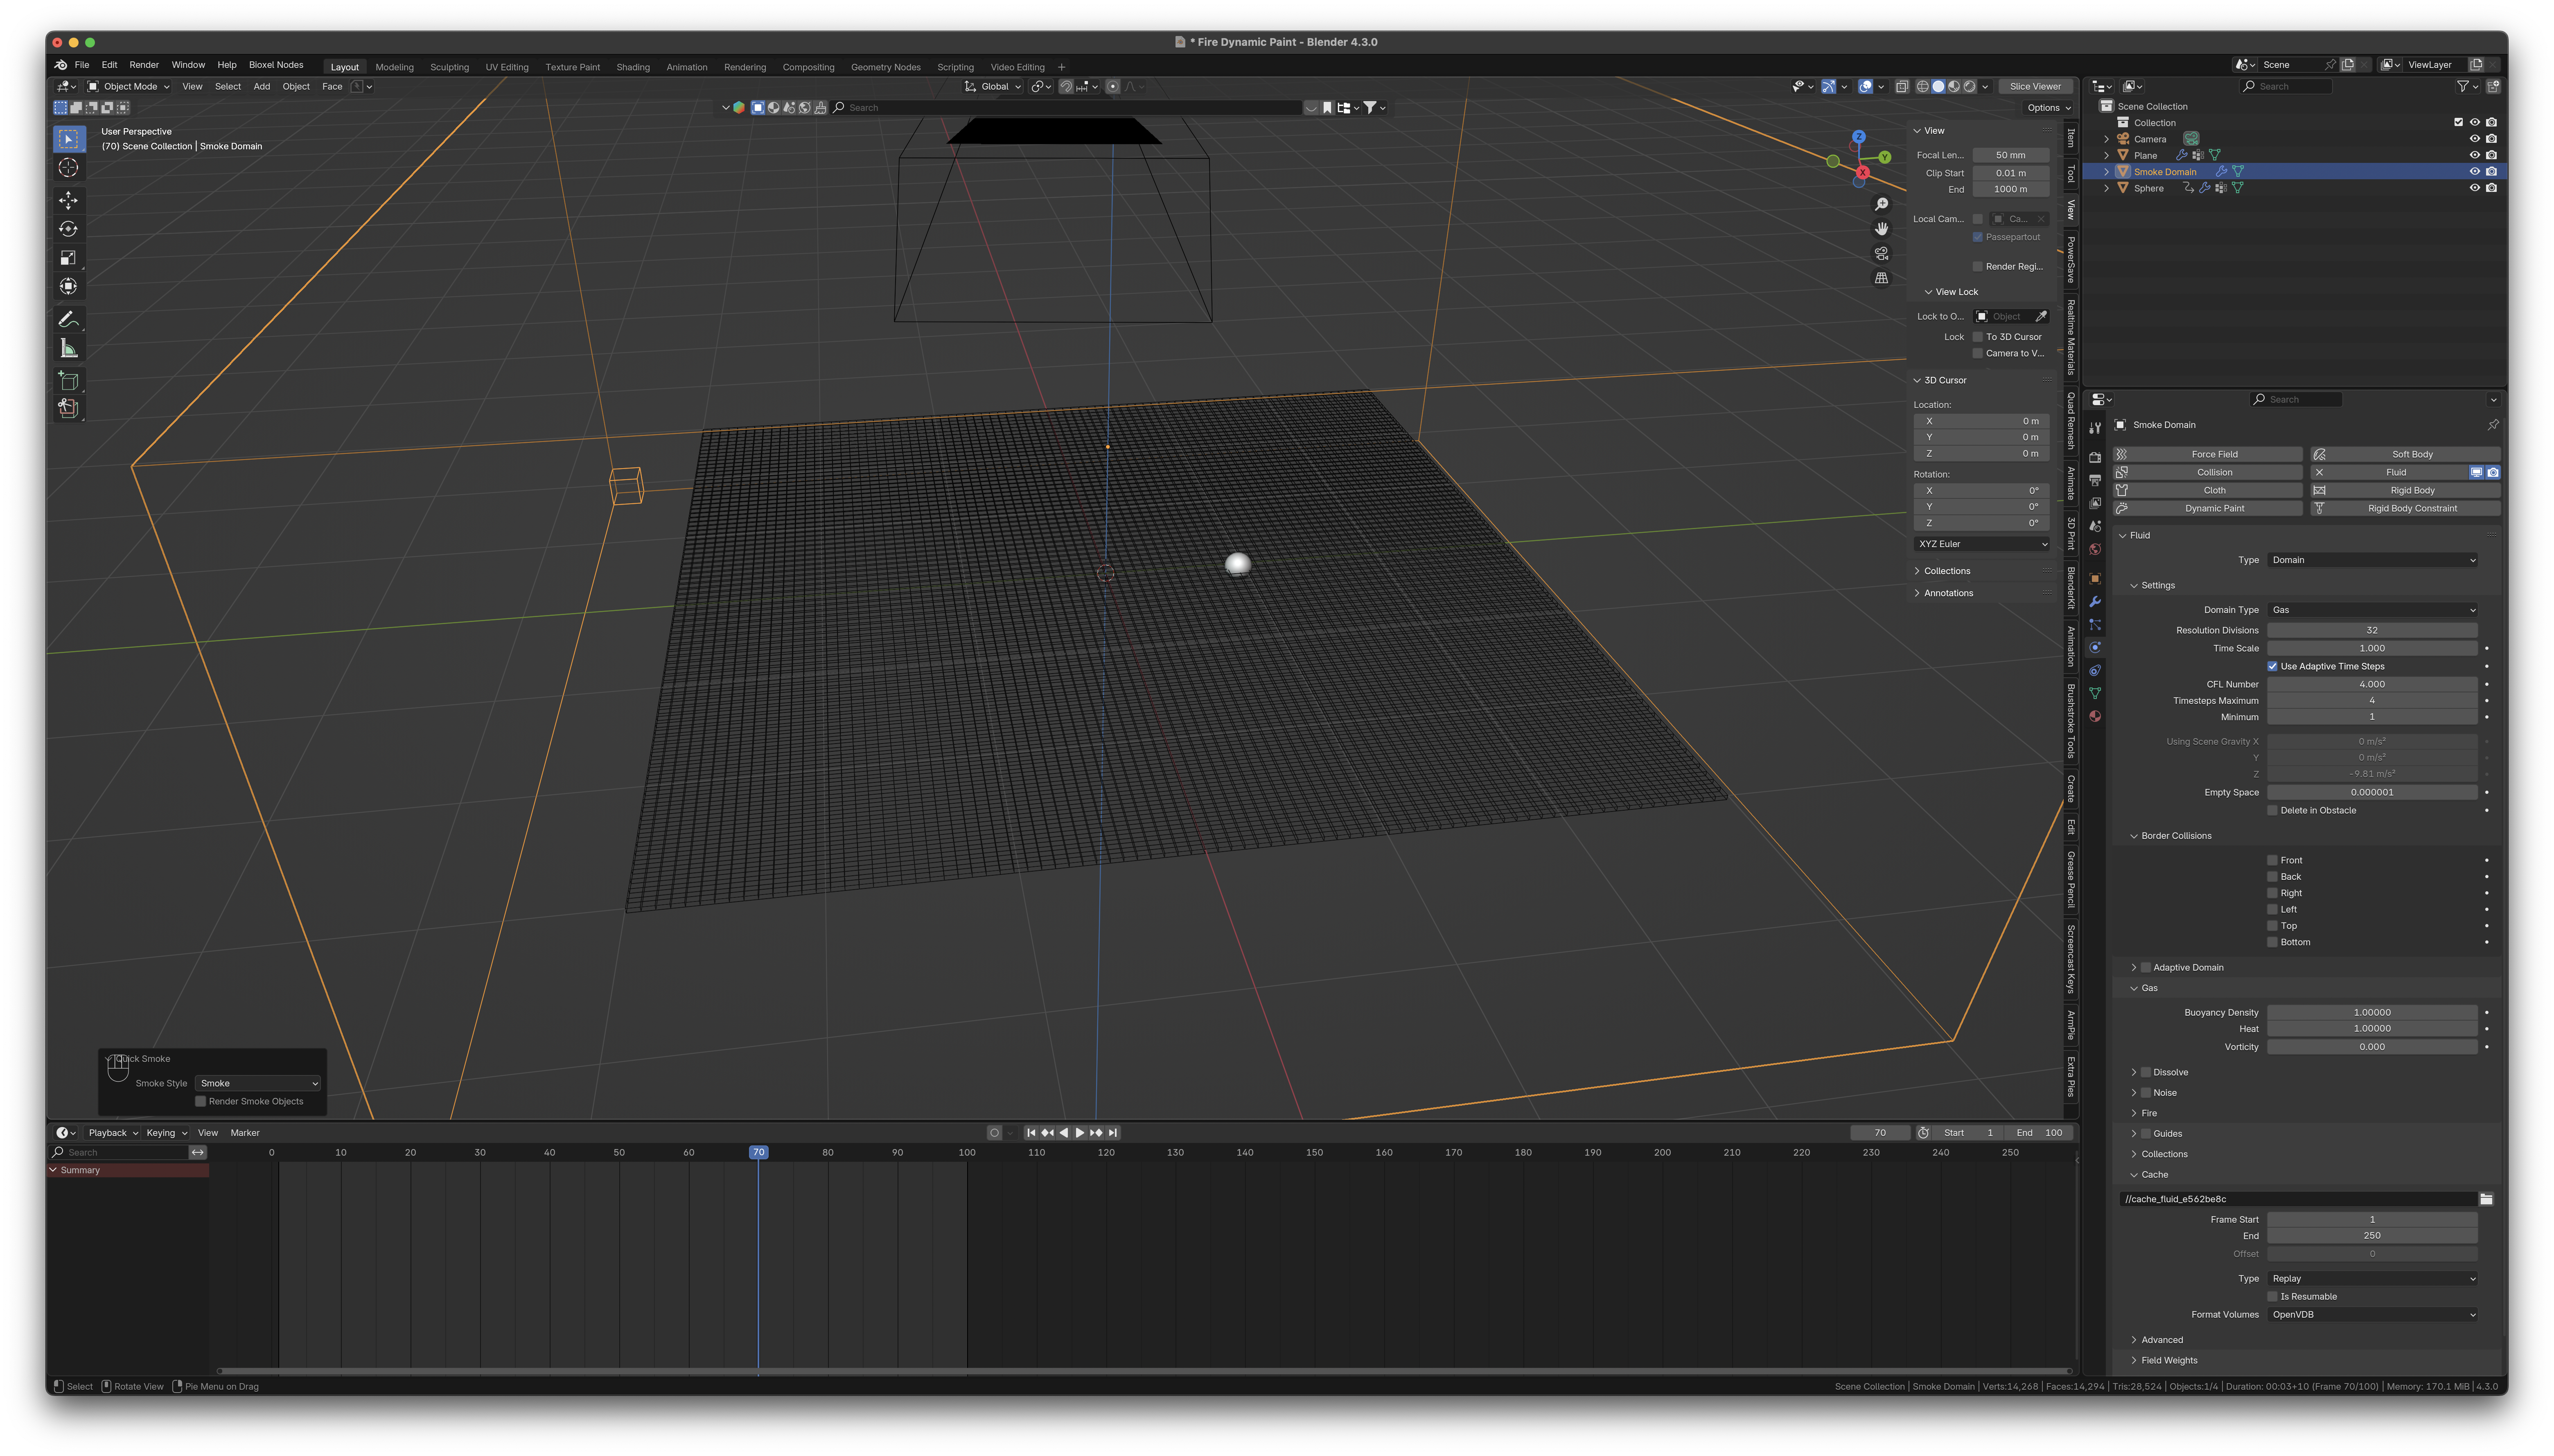This screenshot has width=2554, height=1456.
Task: Click the Select Box tool
Action: pos(68,139)
